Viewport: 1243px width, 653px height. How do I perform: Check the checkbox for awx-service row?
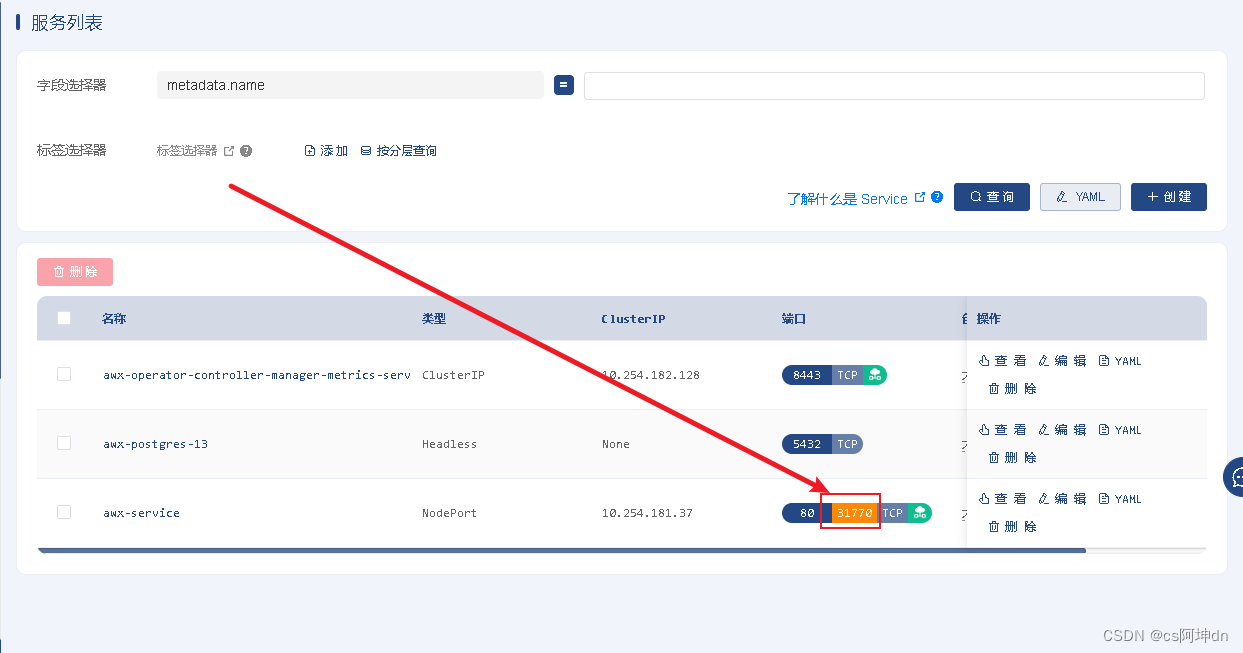coord(63,512)
